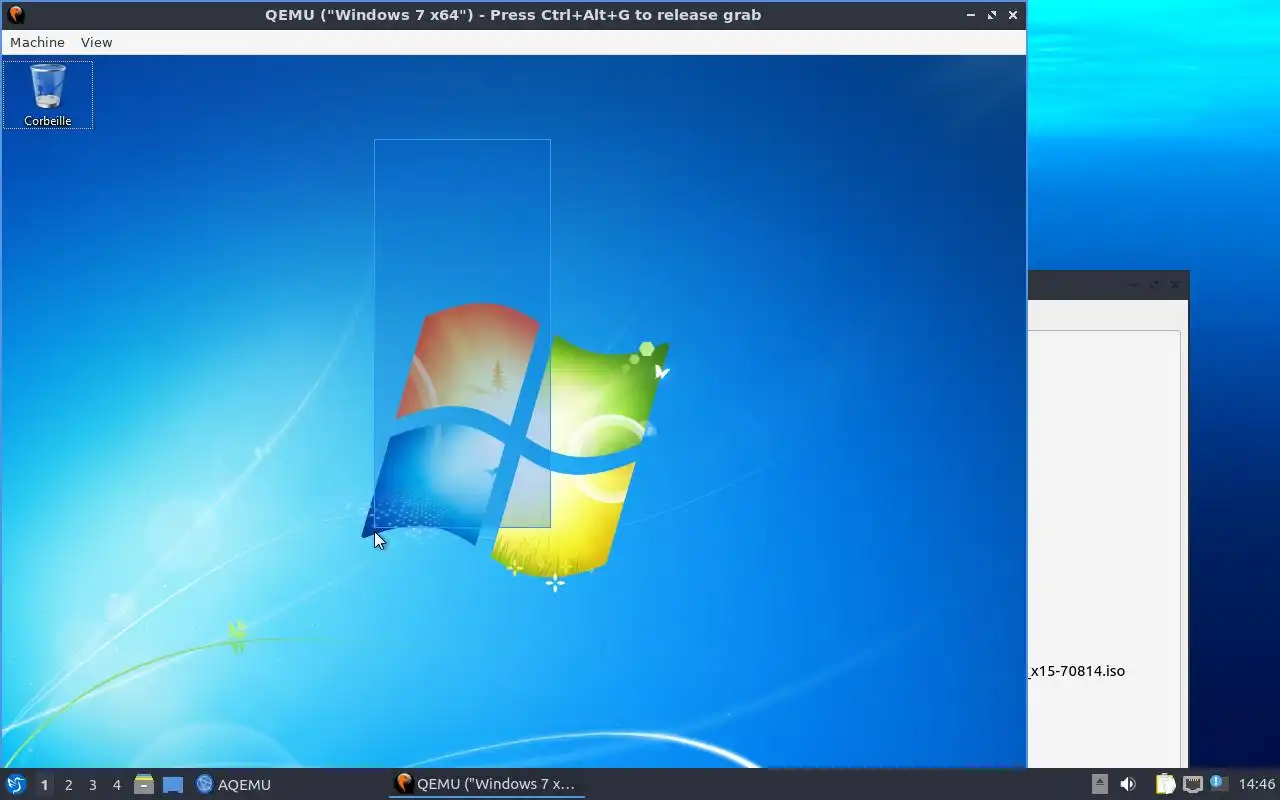Switch to workspace 4 in pager
Screen dimensions: 1280x800
point(116,785)
